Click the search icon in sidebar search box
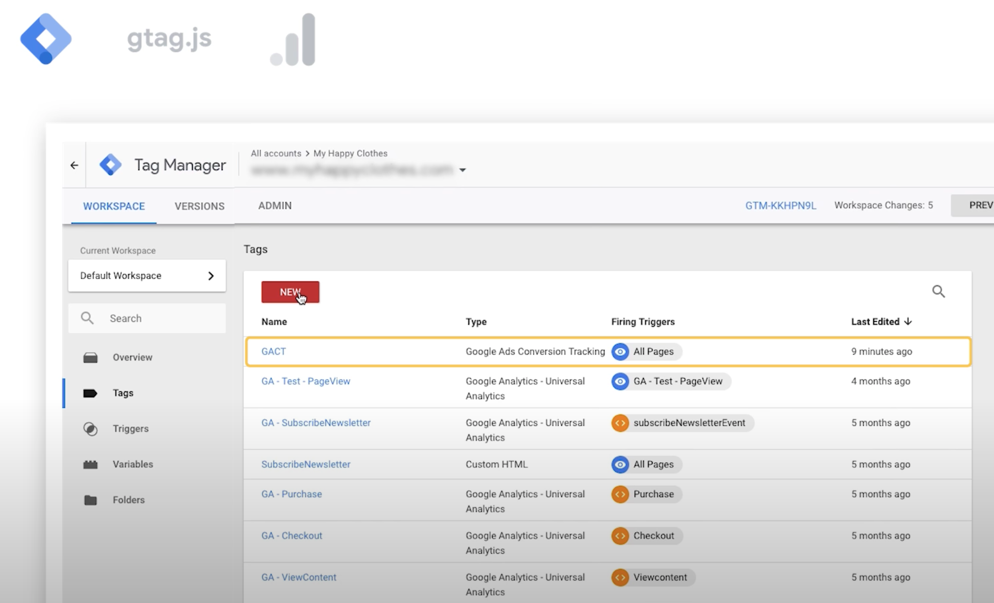This screenshot has height=603, width=994. 87,318
